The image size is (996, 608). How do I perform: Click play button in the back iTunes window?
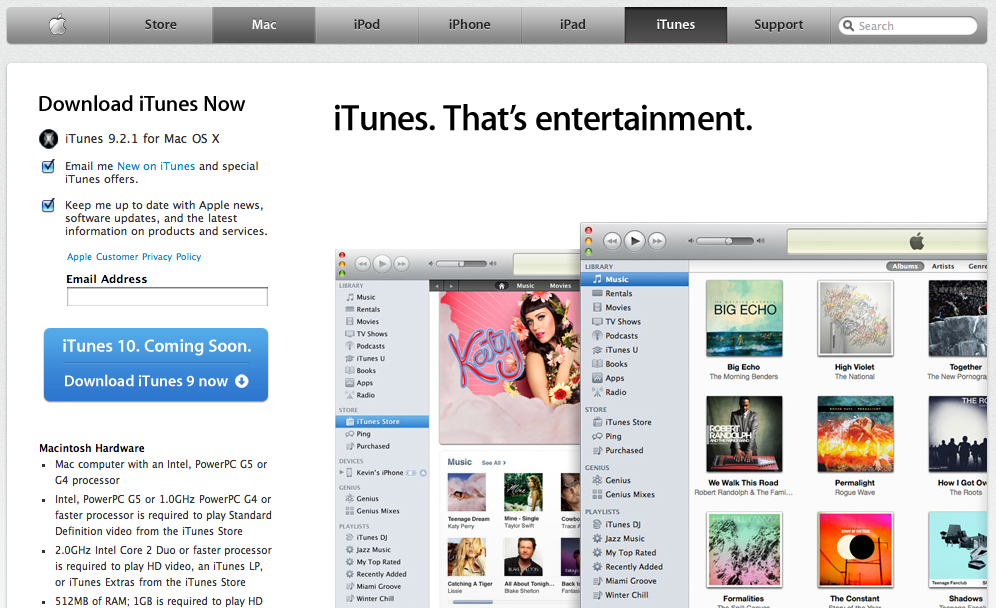pyautogui.click(x=382, y=264)
